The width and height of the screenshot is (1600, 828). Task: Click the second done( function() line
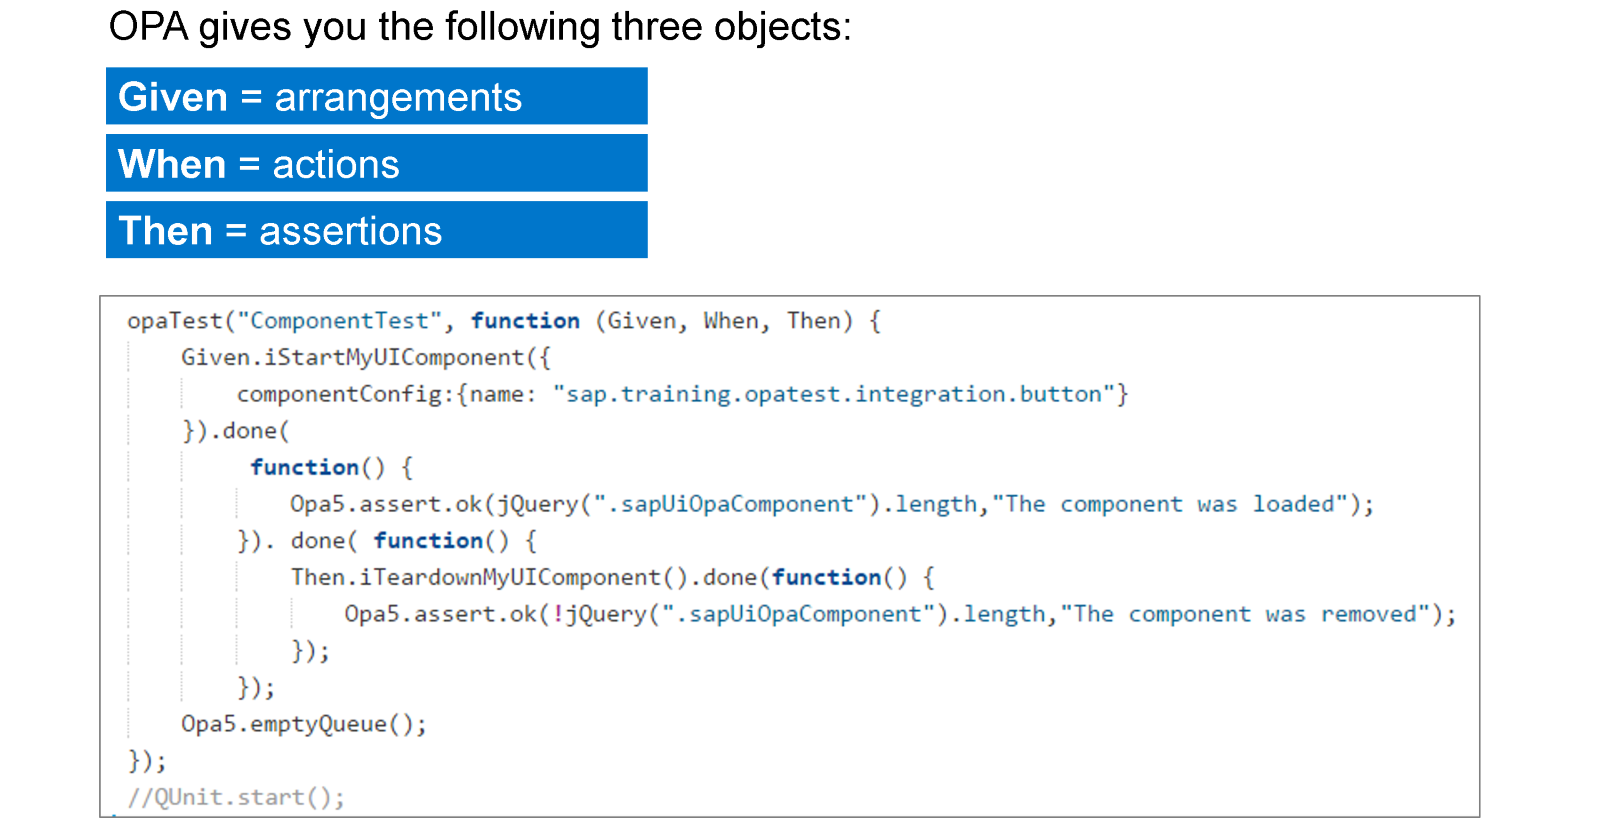coord(387,541)
